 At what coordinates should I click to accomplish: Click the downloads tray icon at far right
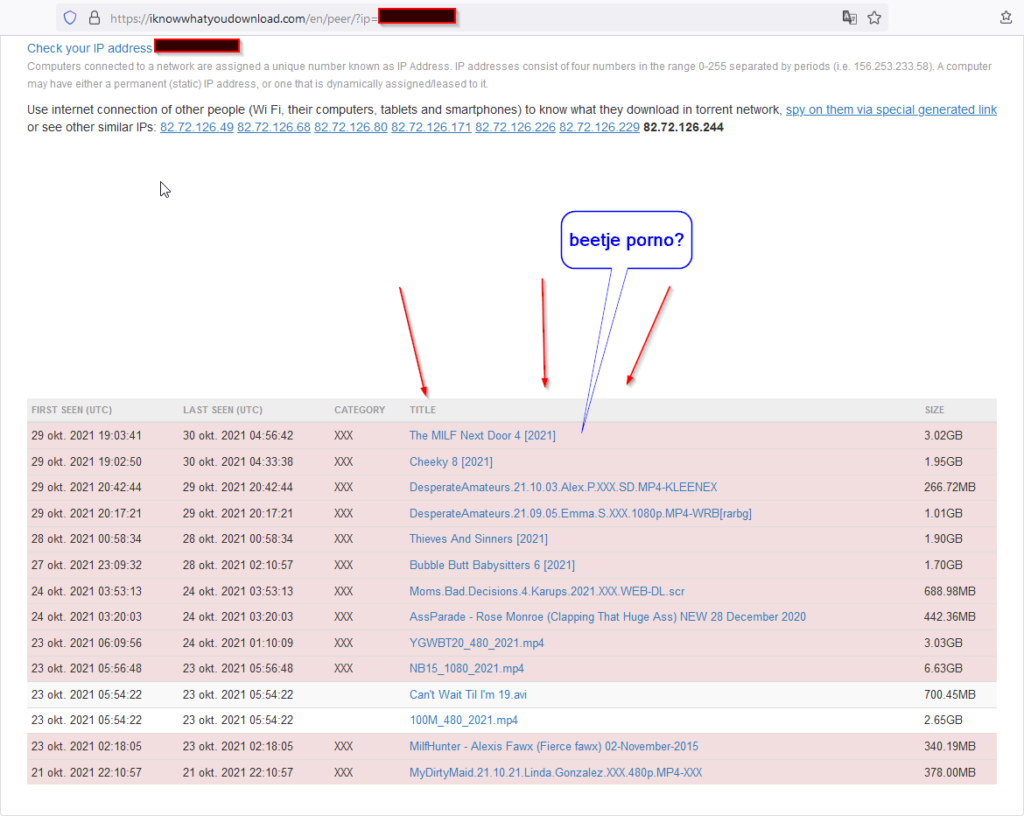[x=1006, y=17]
